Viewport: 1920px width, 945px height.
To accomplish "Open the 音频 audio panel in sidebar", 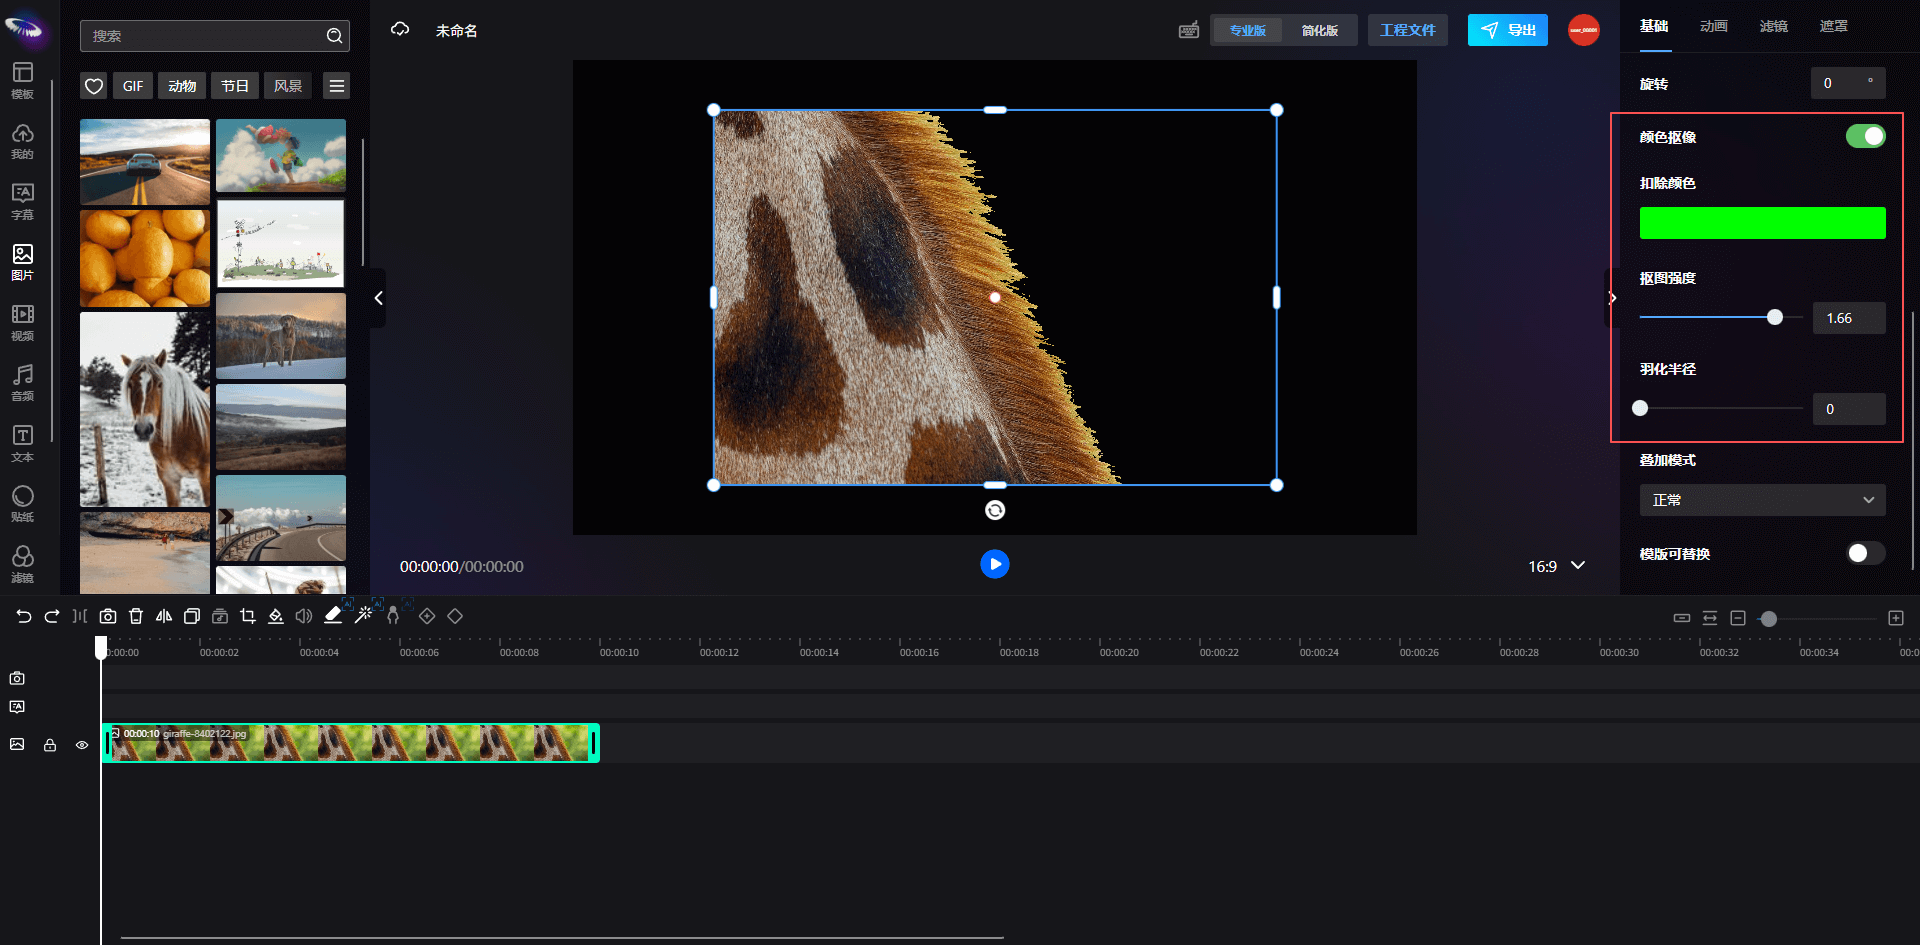I will pyautogui.click(x=22, y=382).
